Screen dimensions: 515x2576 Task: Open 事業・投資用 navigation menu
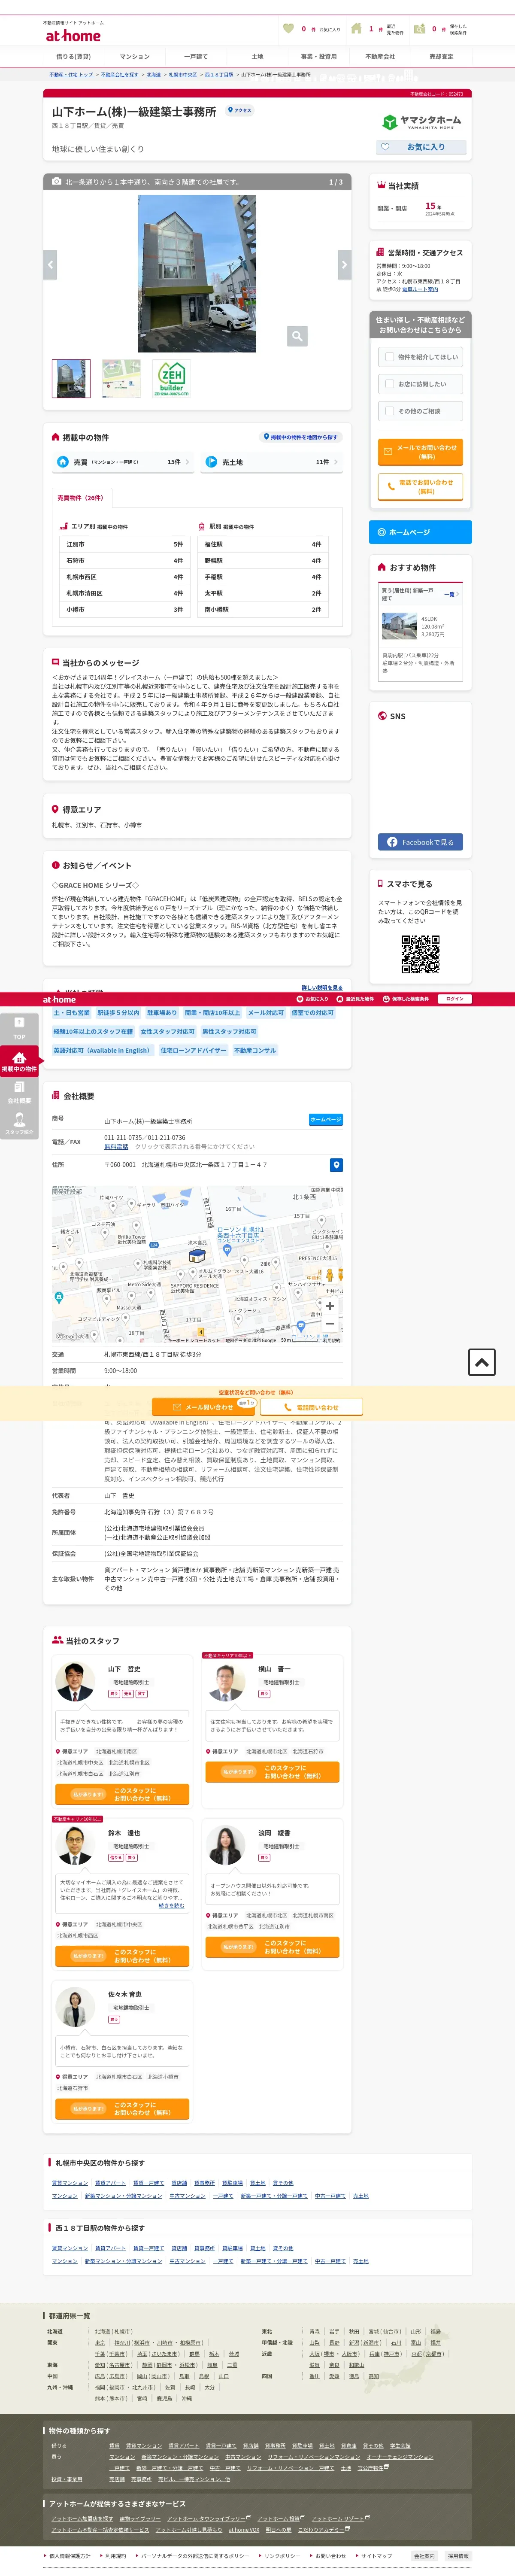pyautogui.click(x=319, y=57)
